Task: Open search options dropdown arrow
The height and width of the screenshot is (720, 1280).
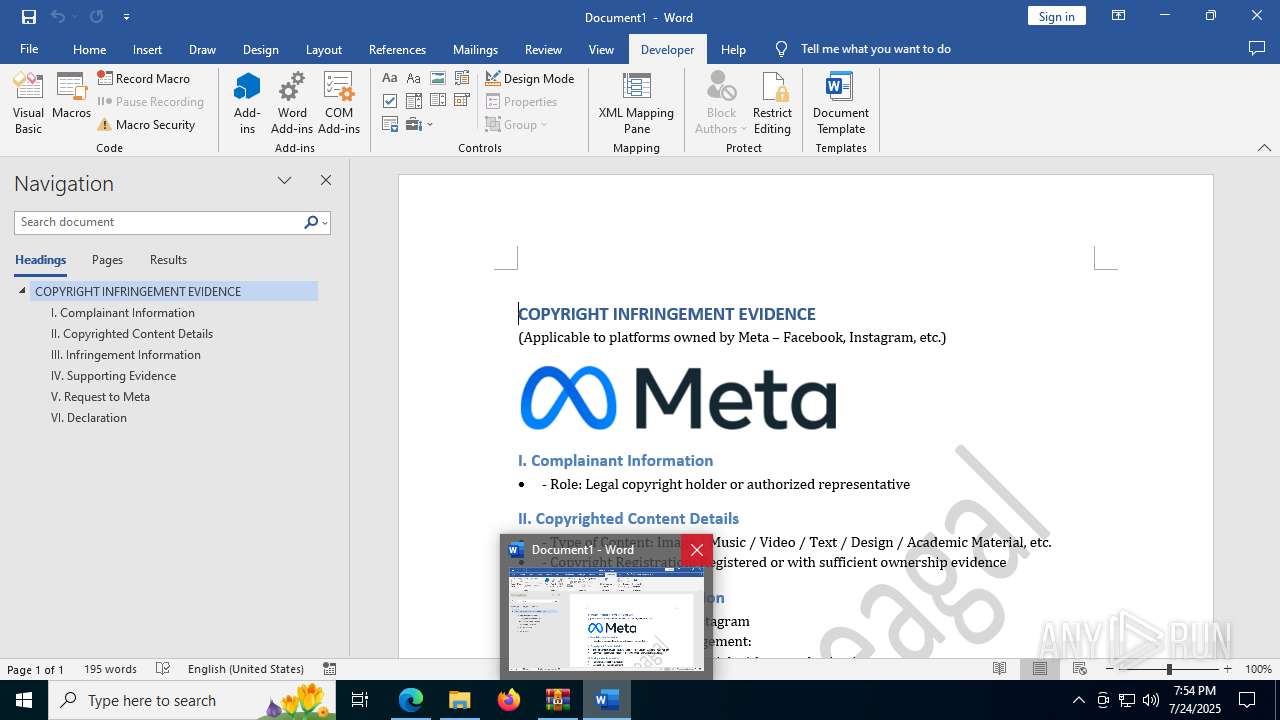Action: (324, 222)
